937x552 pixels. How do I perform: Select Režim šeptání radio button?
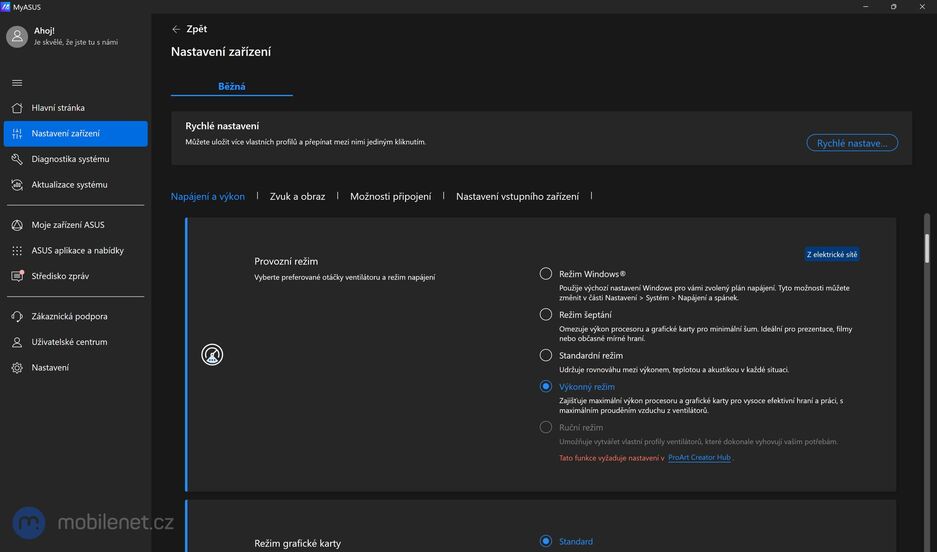546,314
